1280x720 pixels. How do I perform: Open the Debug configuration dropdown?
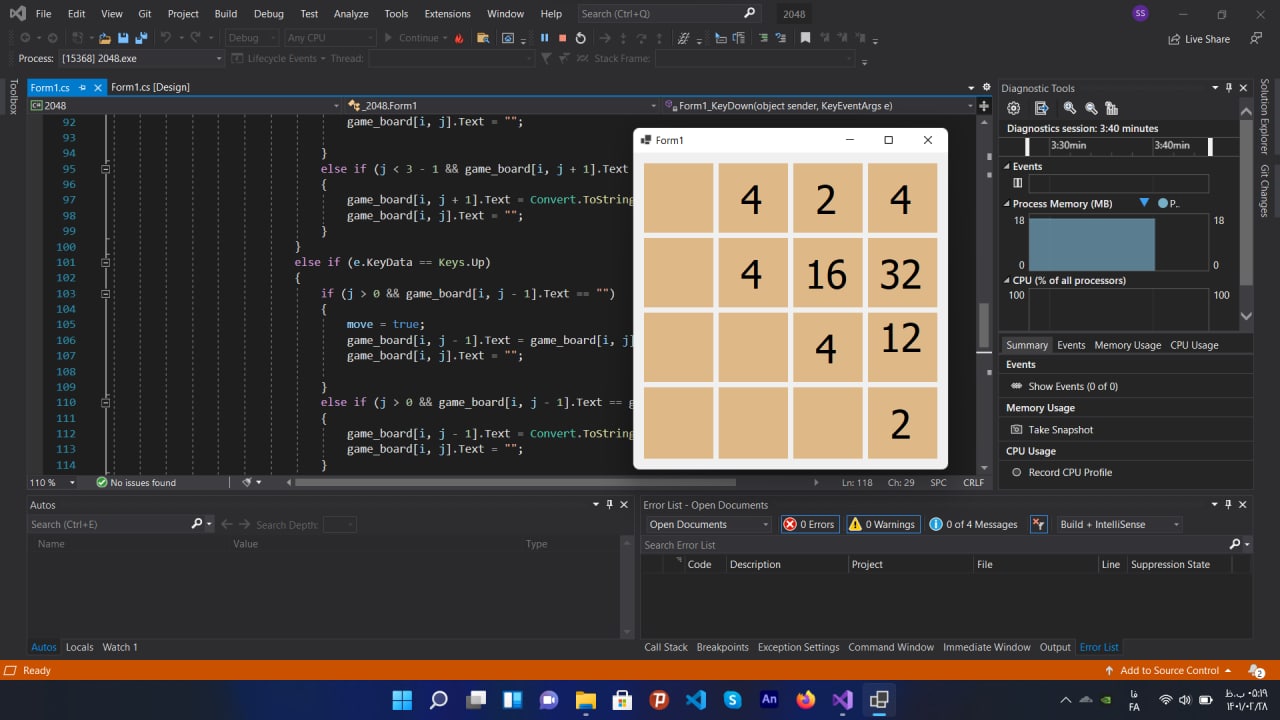252,38
